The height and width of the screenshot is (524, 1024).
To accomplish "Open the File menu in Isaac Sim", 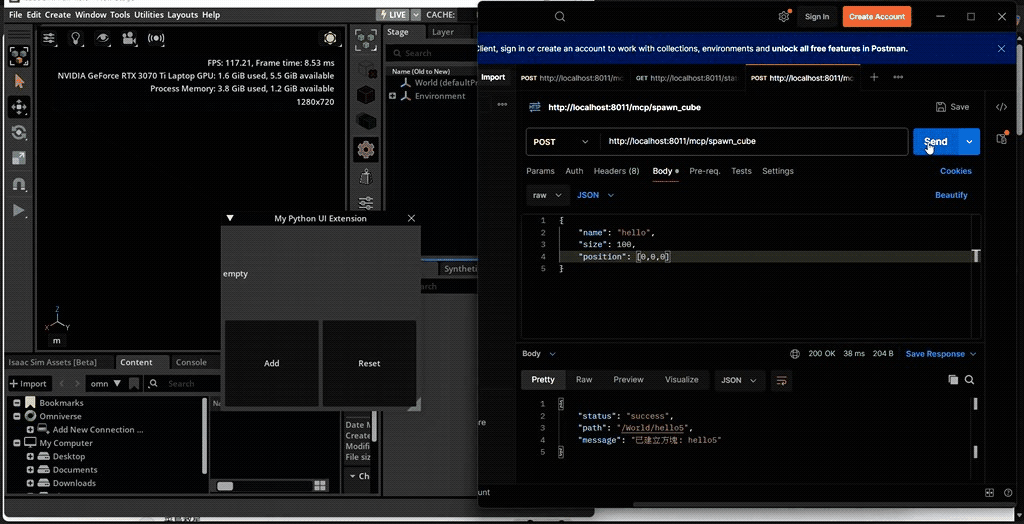I will click(x=15, y=14).
